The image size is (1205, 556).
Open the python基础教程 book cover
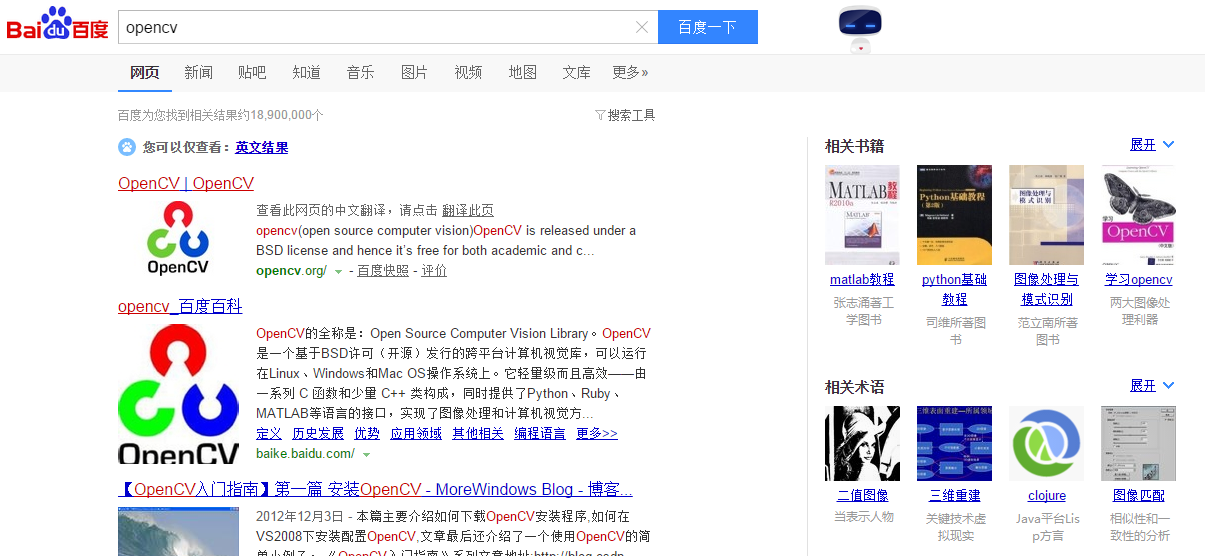tap(955, 215)
